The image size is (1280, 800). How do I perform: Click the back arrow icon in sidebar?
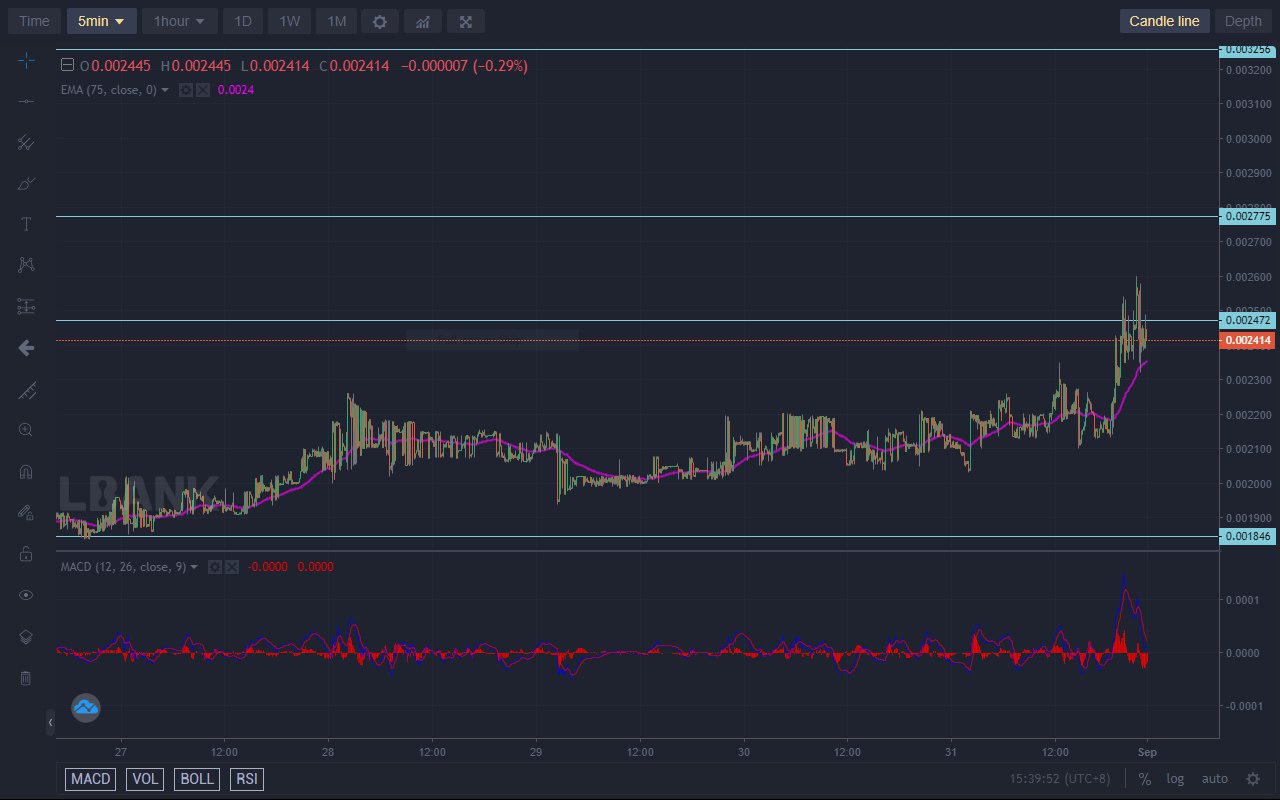(26, 348)
